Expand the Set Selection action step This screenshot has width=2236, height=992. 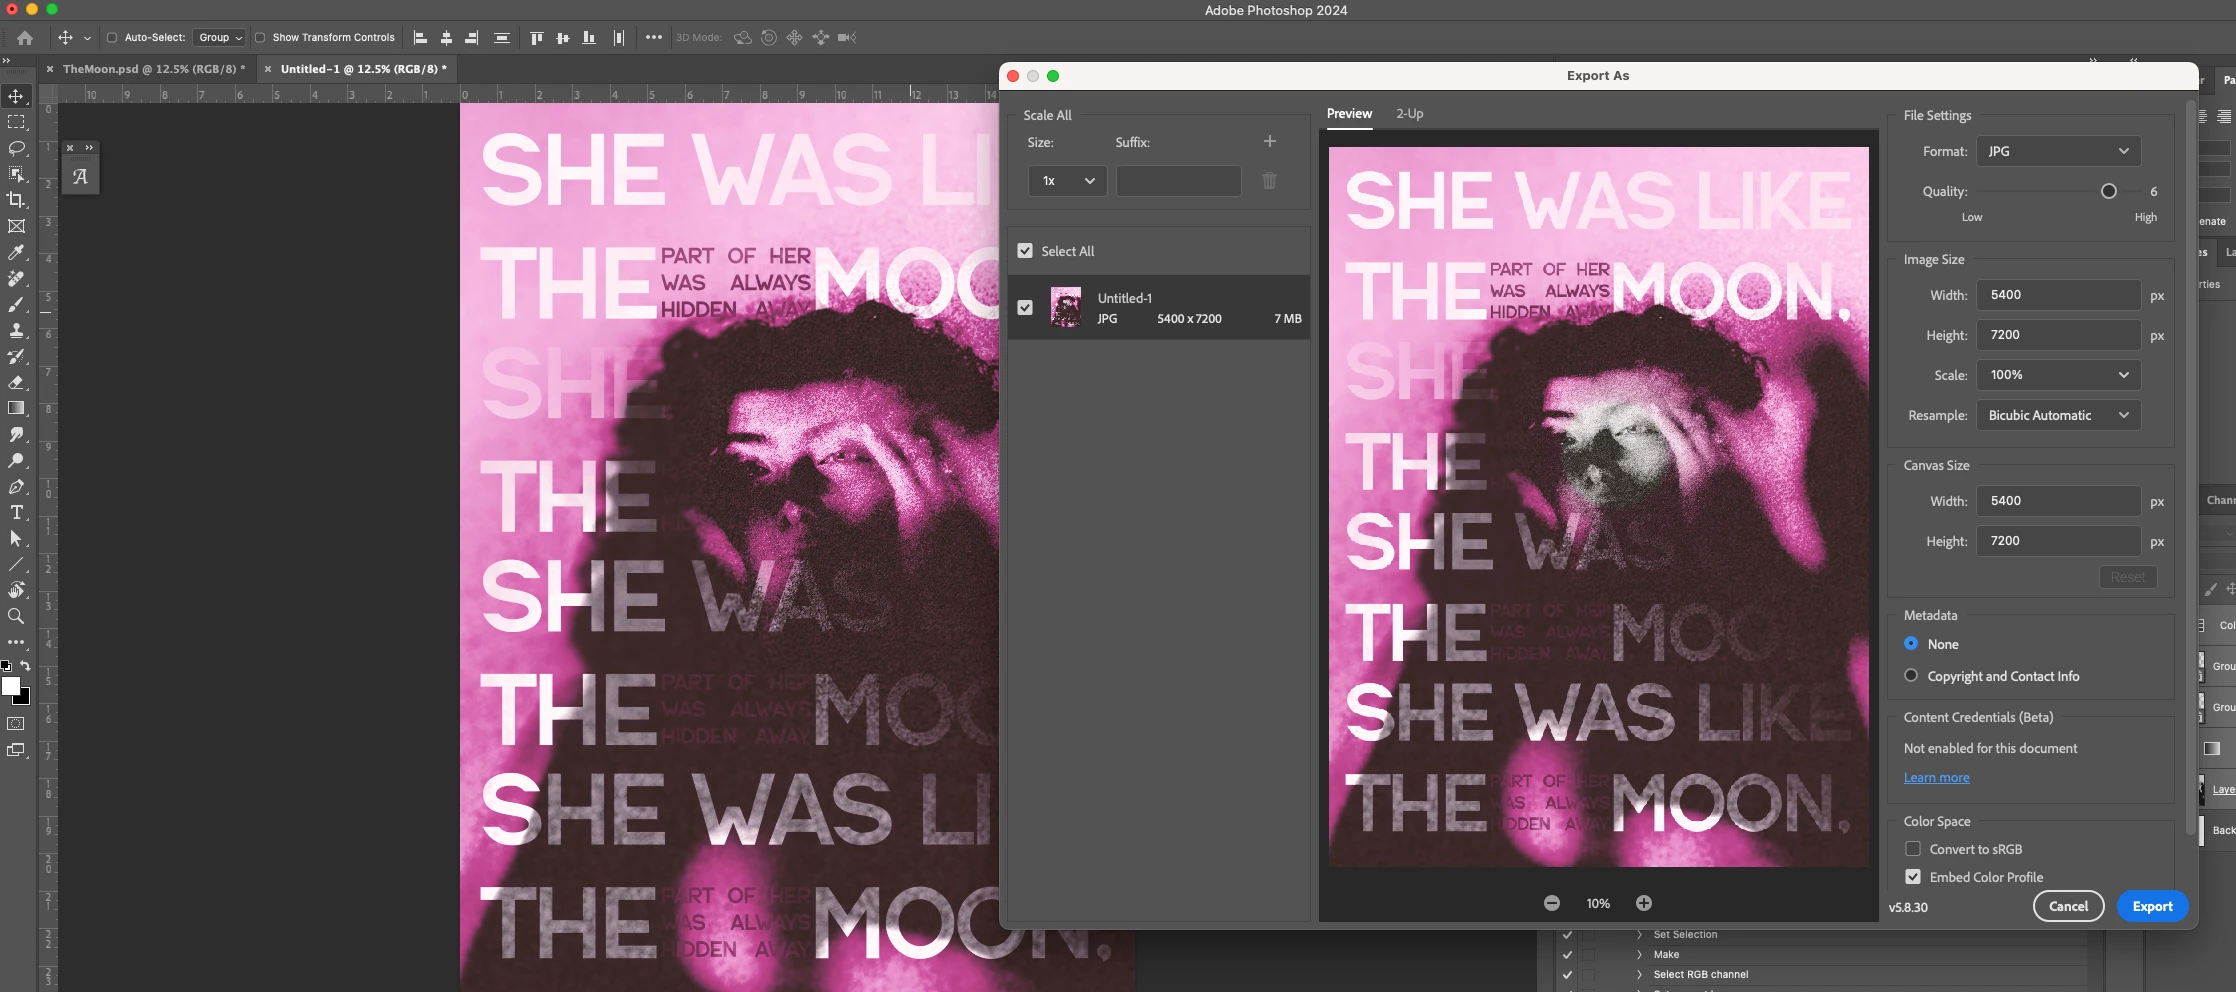(x=1639, y=935)
